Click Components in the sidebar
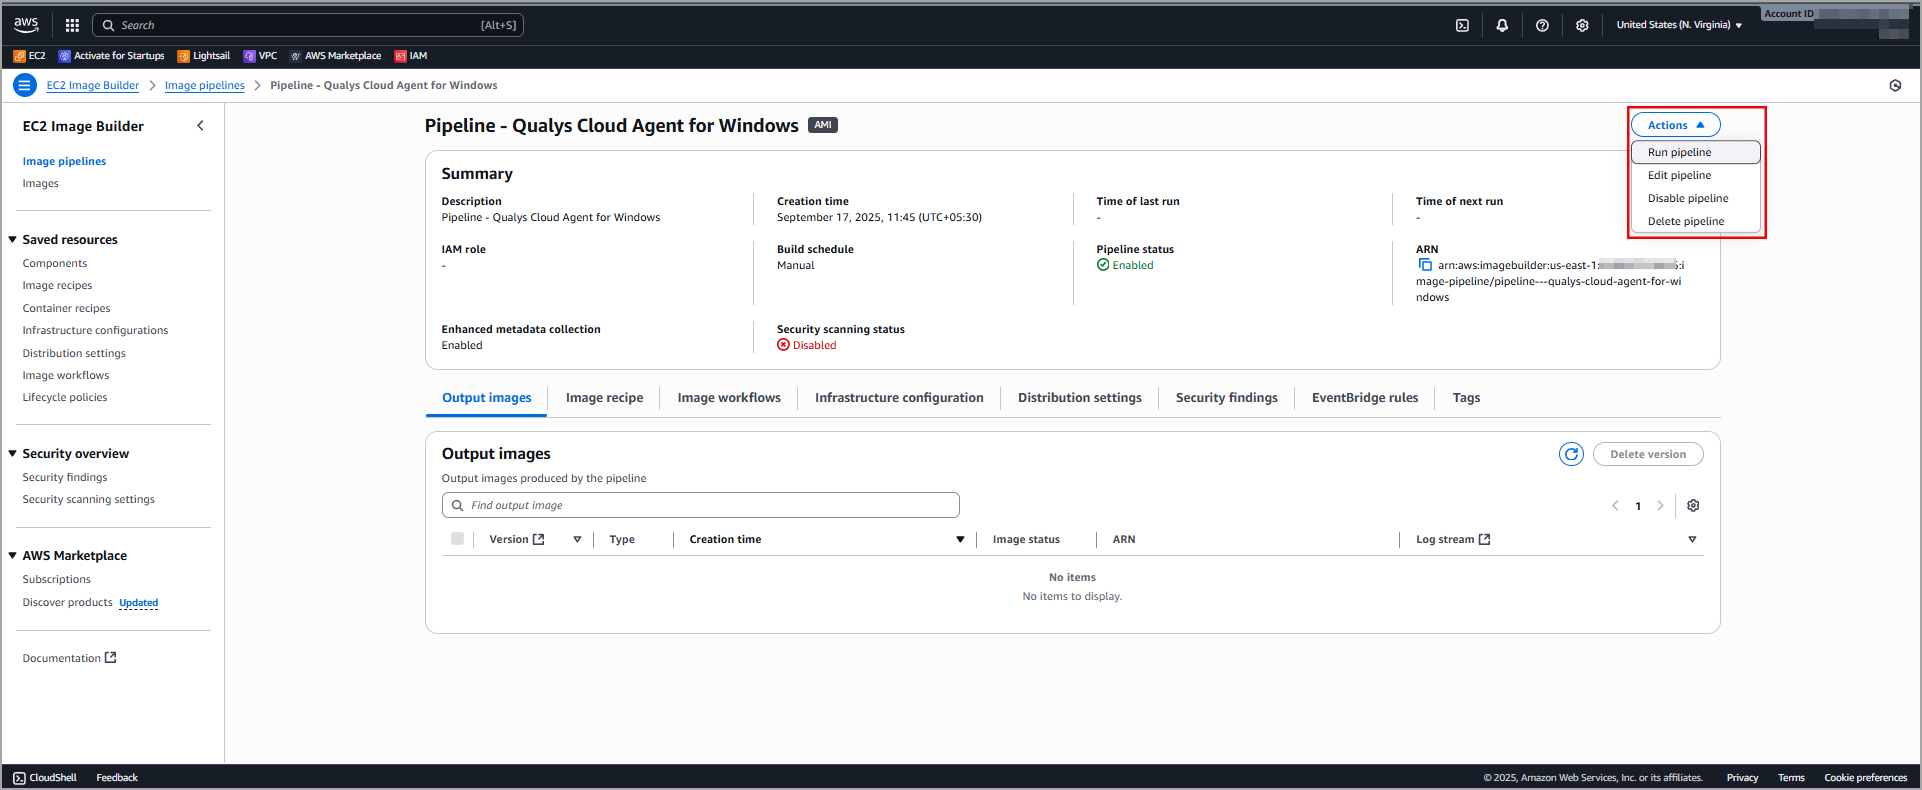 coord(55,264)
